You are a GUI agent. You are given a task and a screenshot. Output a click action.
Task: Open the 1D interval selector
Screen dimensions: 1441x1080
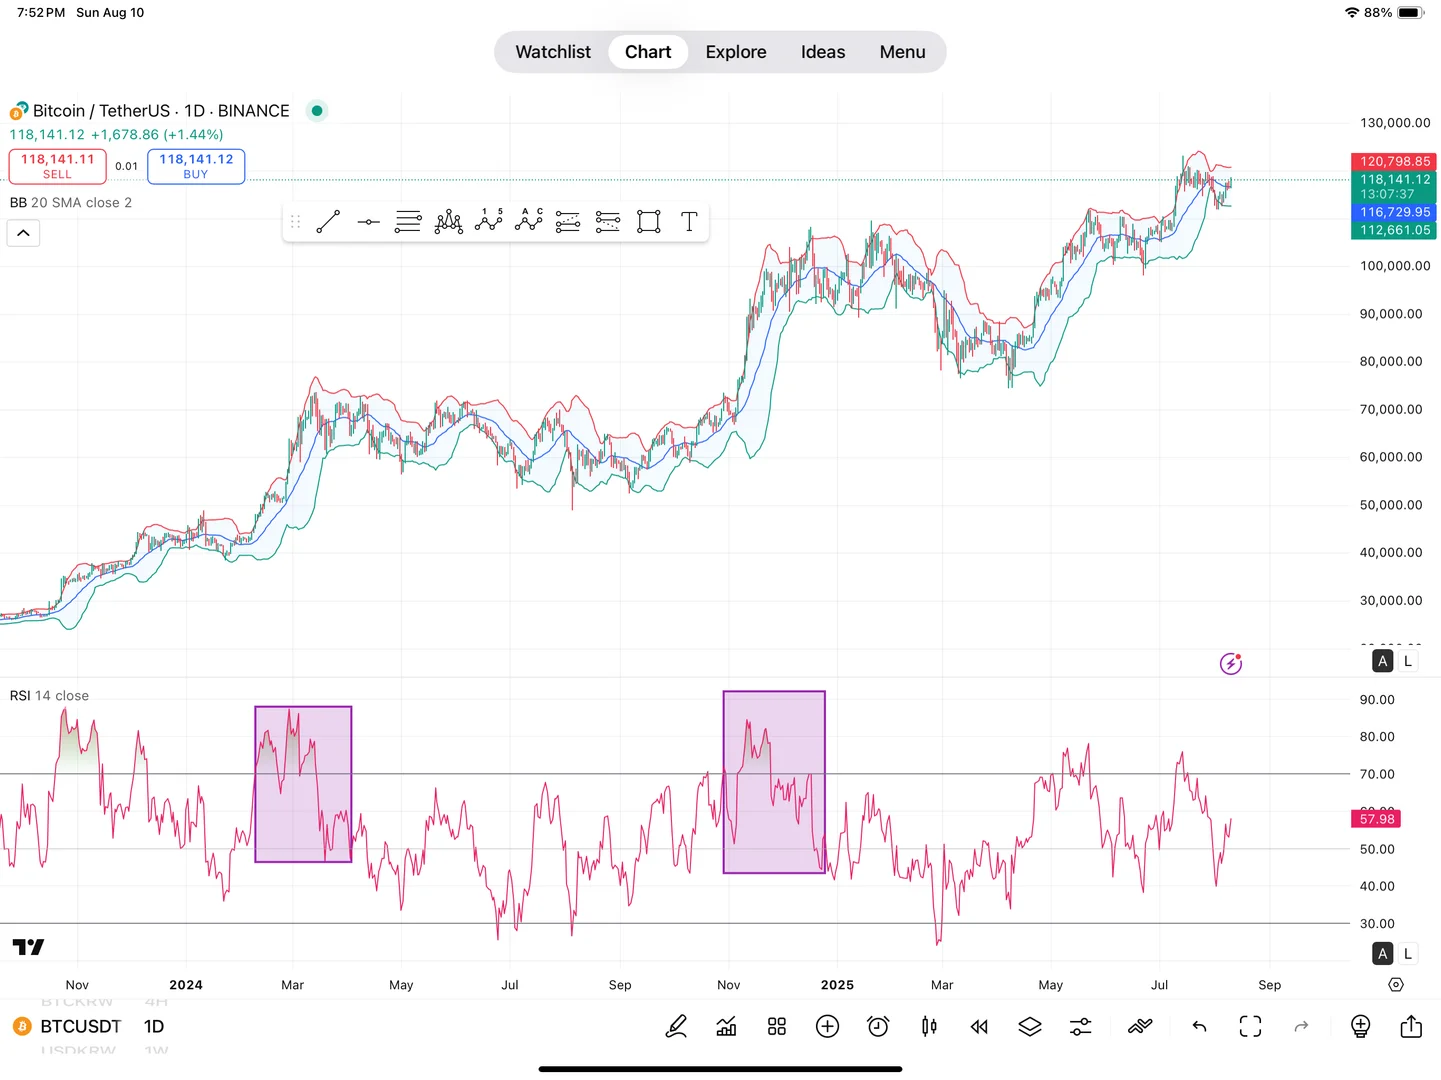click(x=154, y=1026)
